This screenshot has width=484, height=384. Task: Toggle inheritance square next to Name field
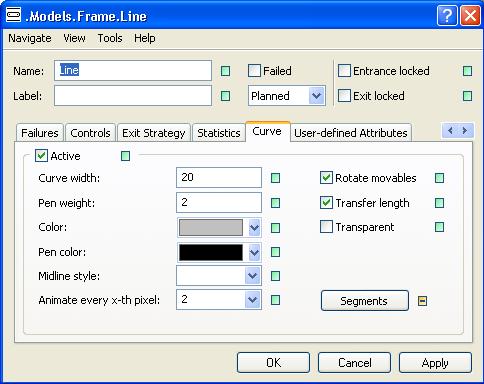pos(226,71)
